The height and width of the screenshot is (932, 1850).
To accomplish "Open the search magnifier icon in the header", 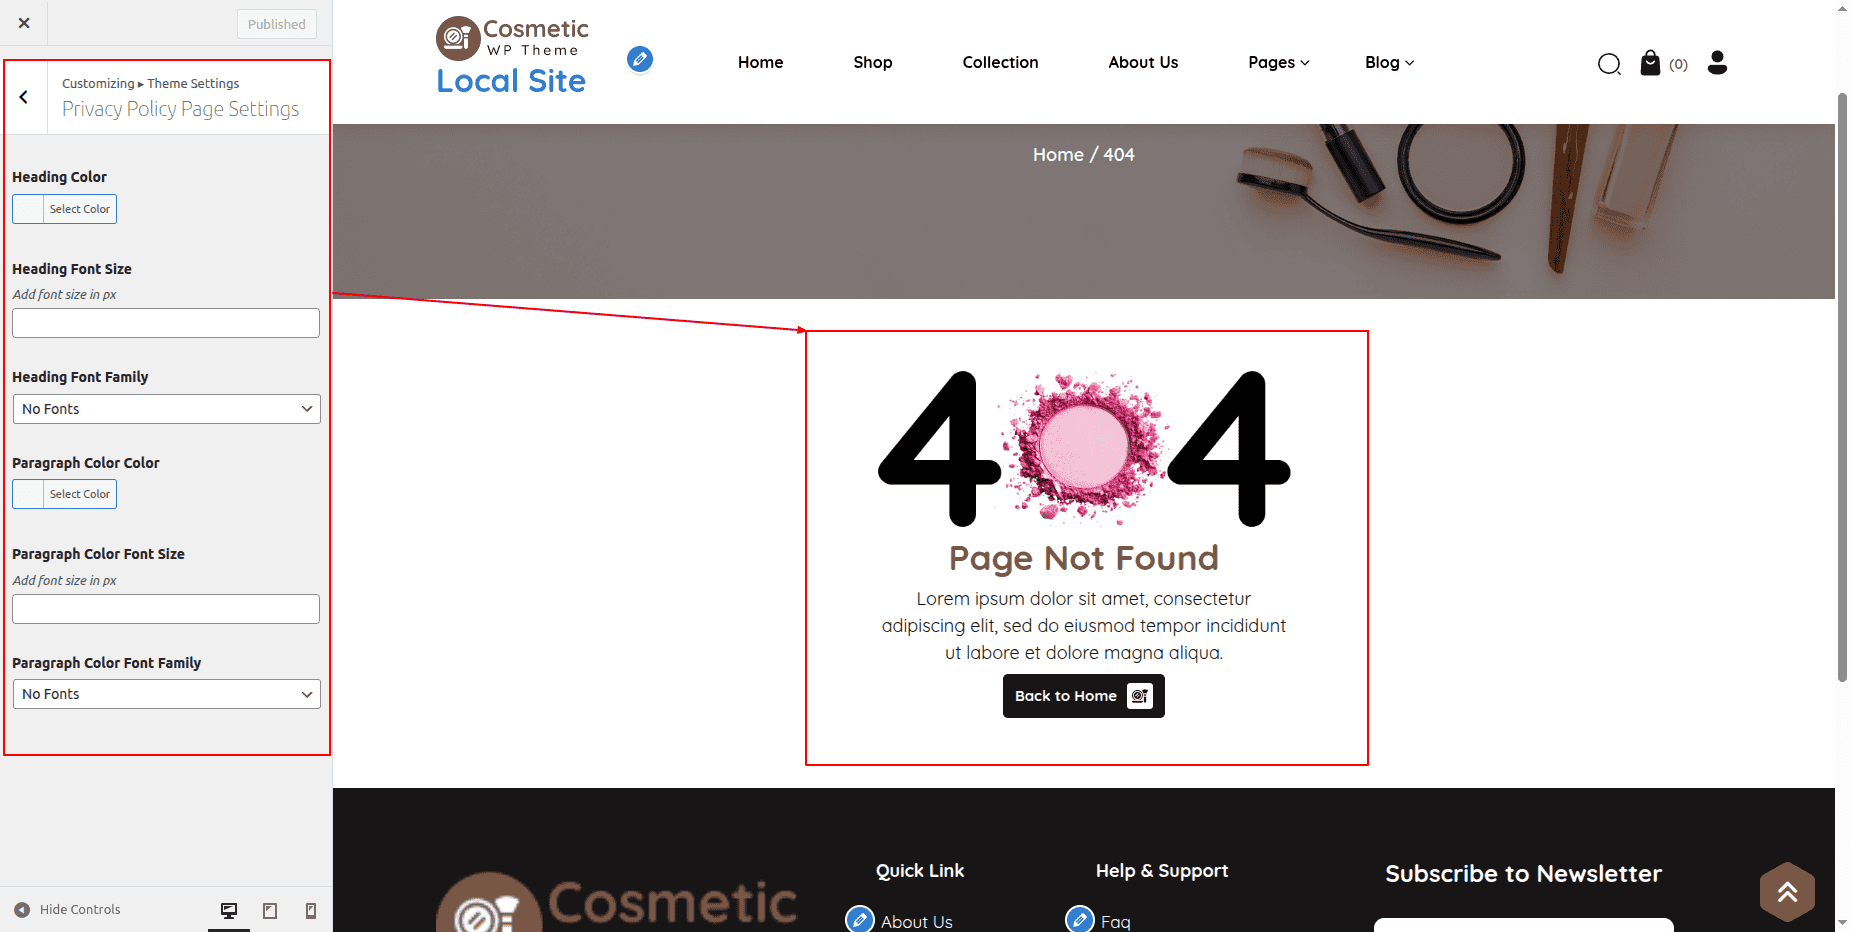I will point(1608,64).
